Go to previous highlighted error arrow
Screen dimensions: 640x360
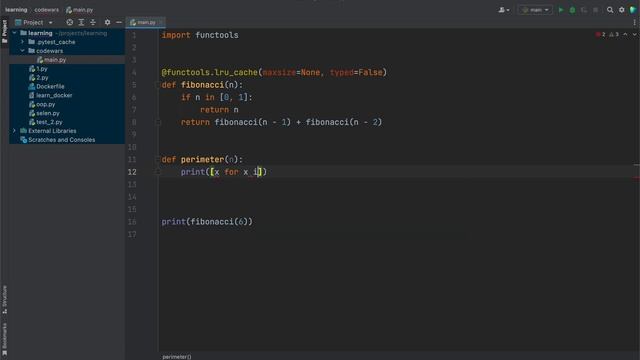(x=625, y=35)
